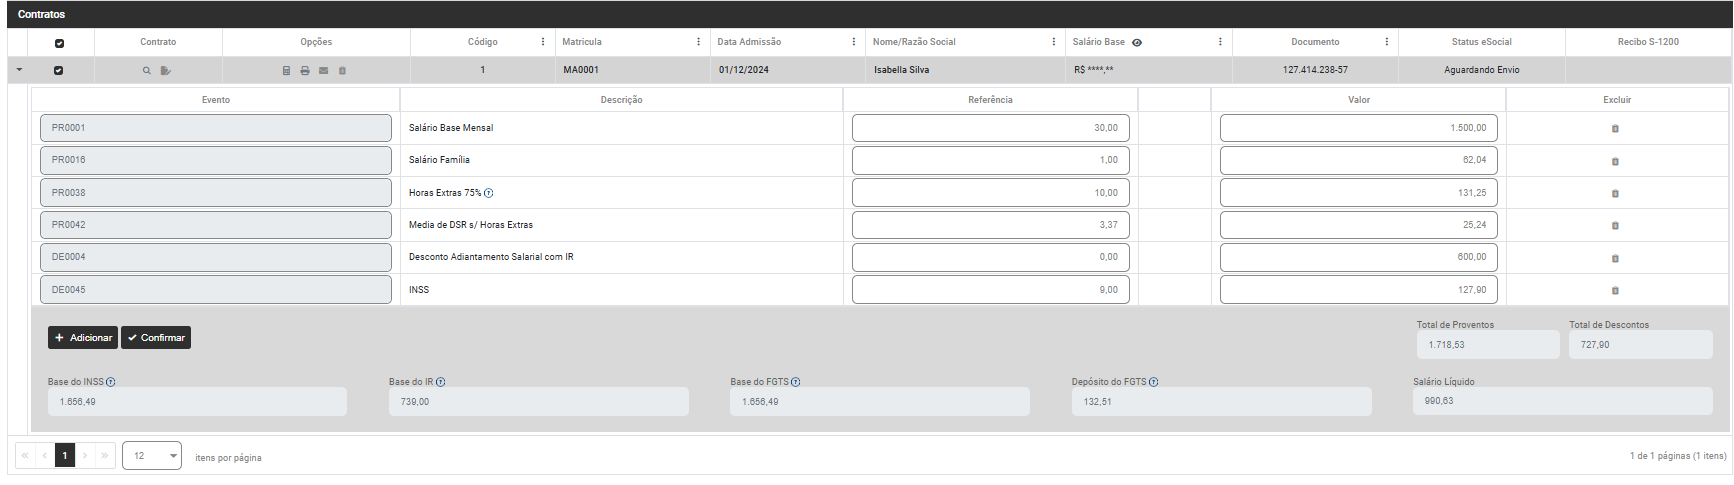Click the Total de Descontos field showing 727,90

coord(1641,345)
